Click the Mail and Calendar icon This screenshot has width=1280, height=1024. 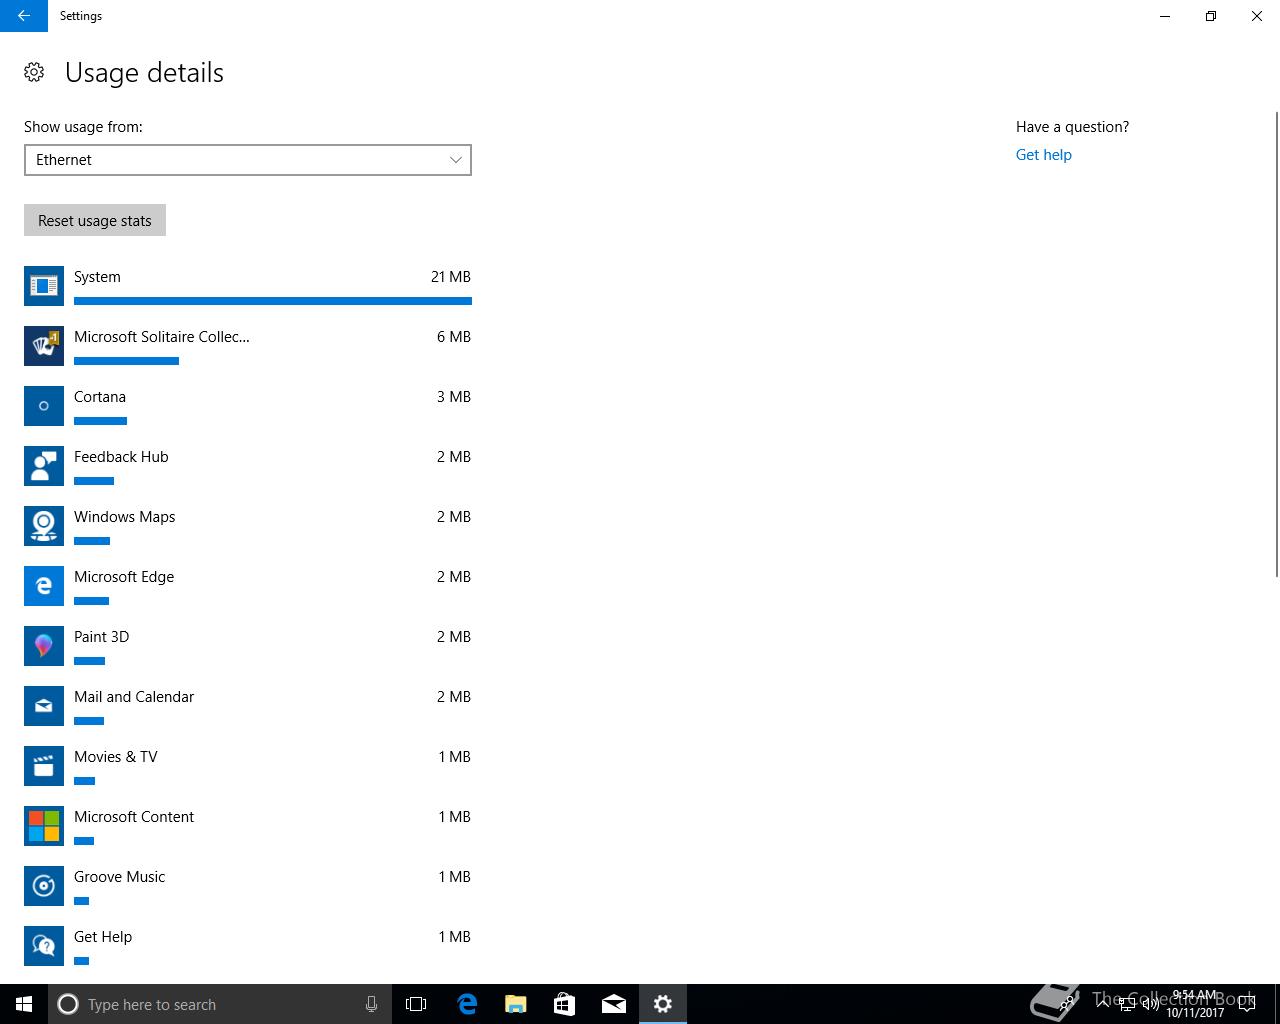44,706
